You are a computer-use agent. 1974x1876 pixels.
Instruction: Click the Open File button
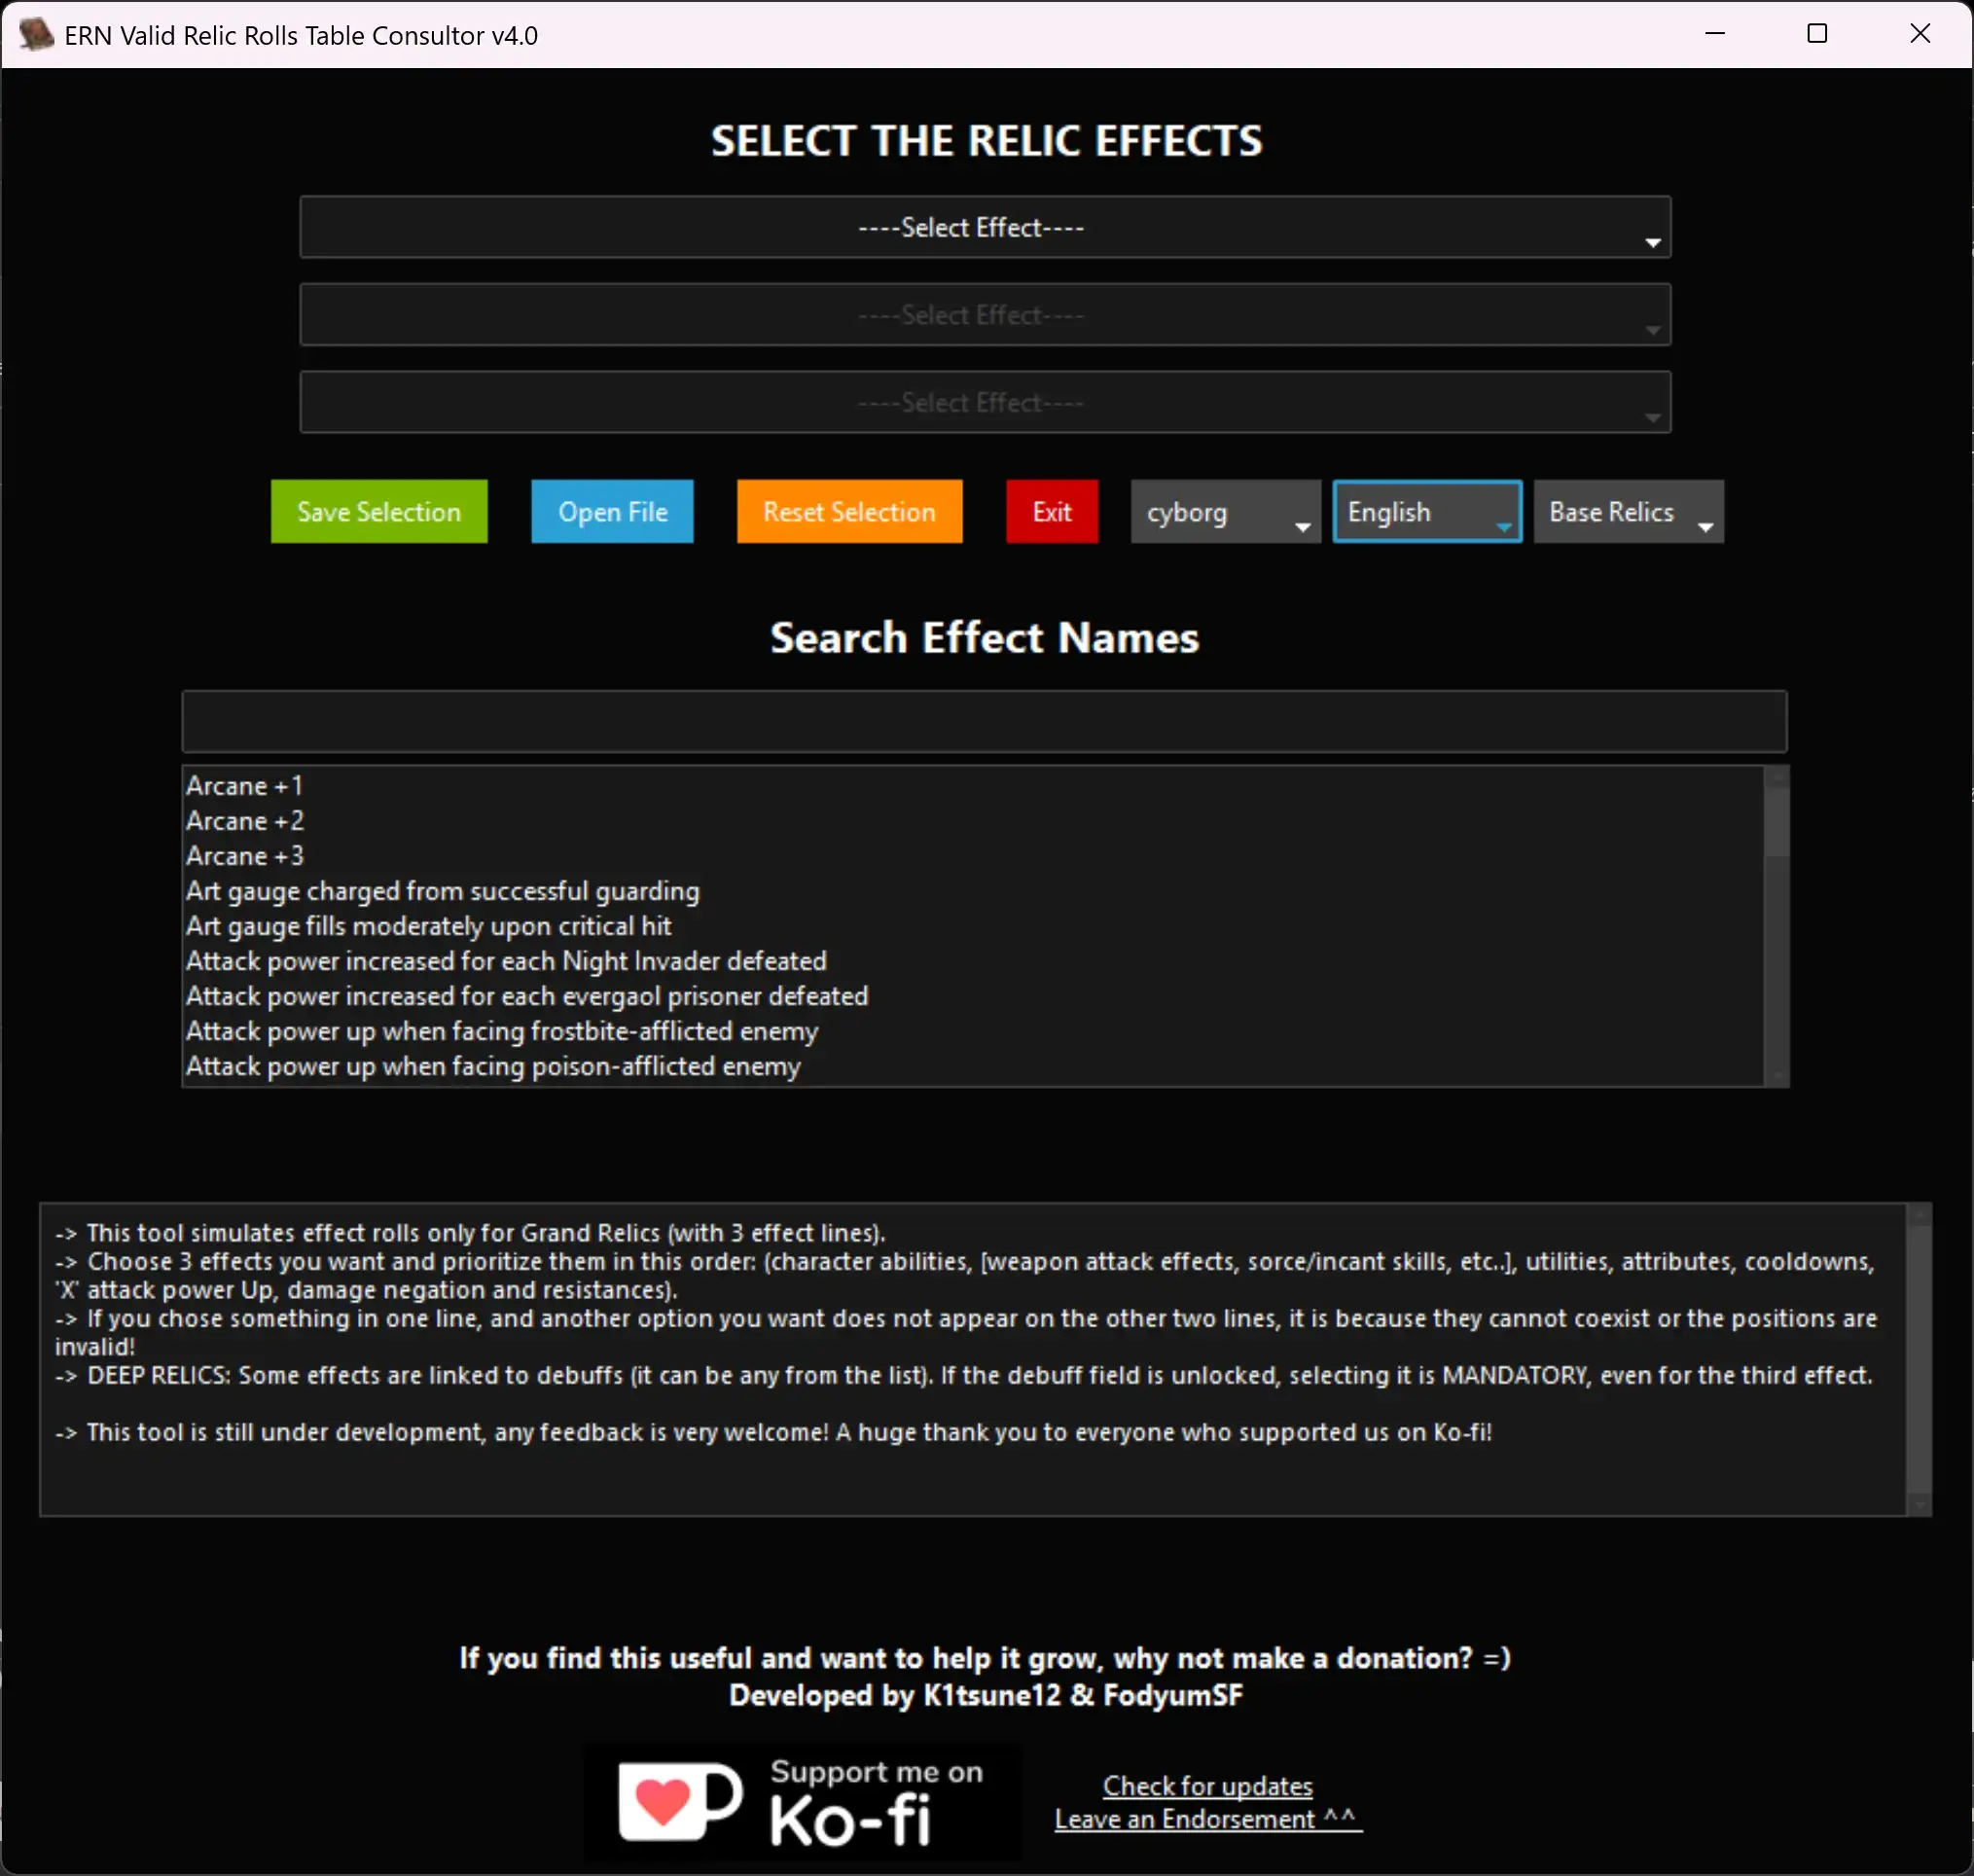tap(611, 511)
